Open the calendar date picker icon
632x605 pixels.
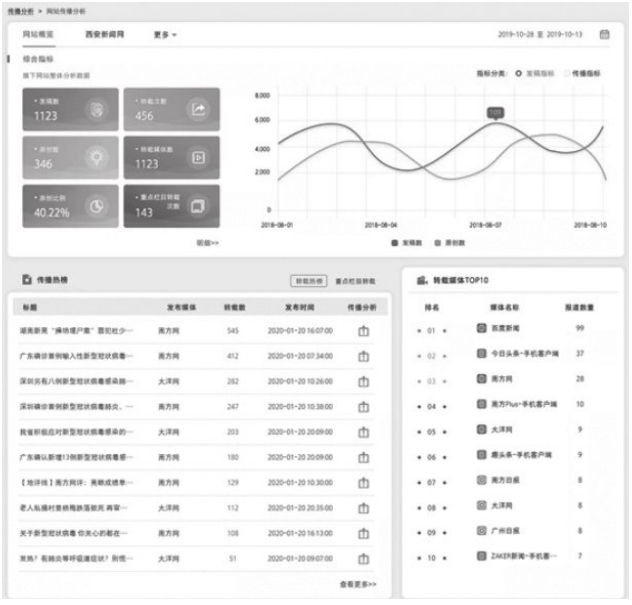pos(604,35)
